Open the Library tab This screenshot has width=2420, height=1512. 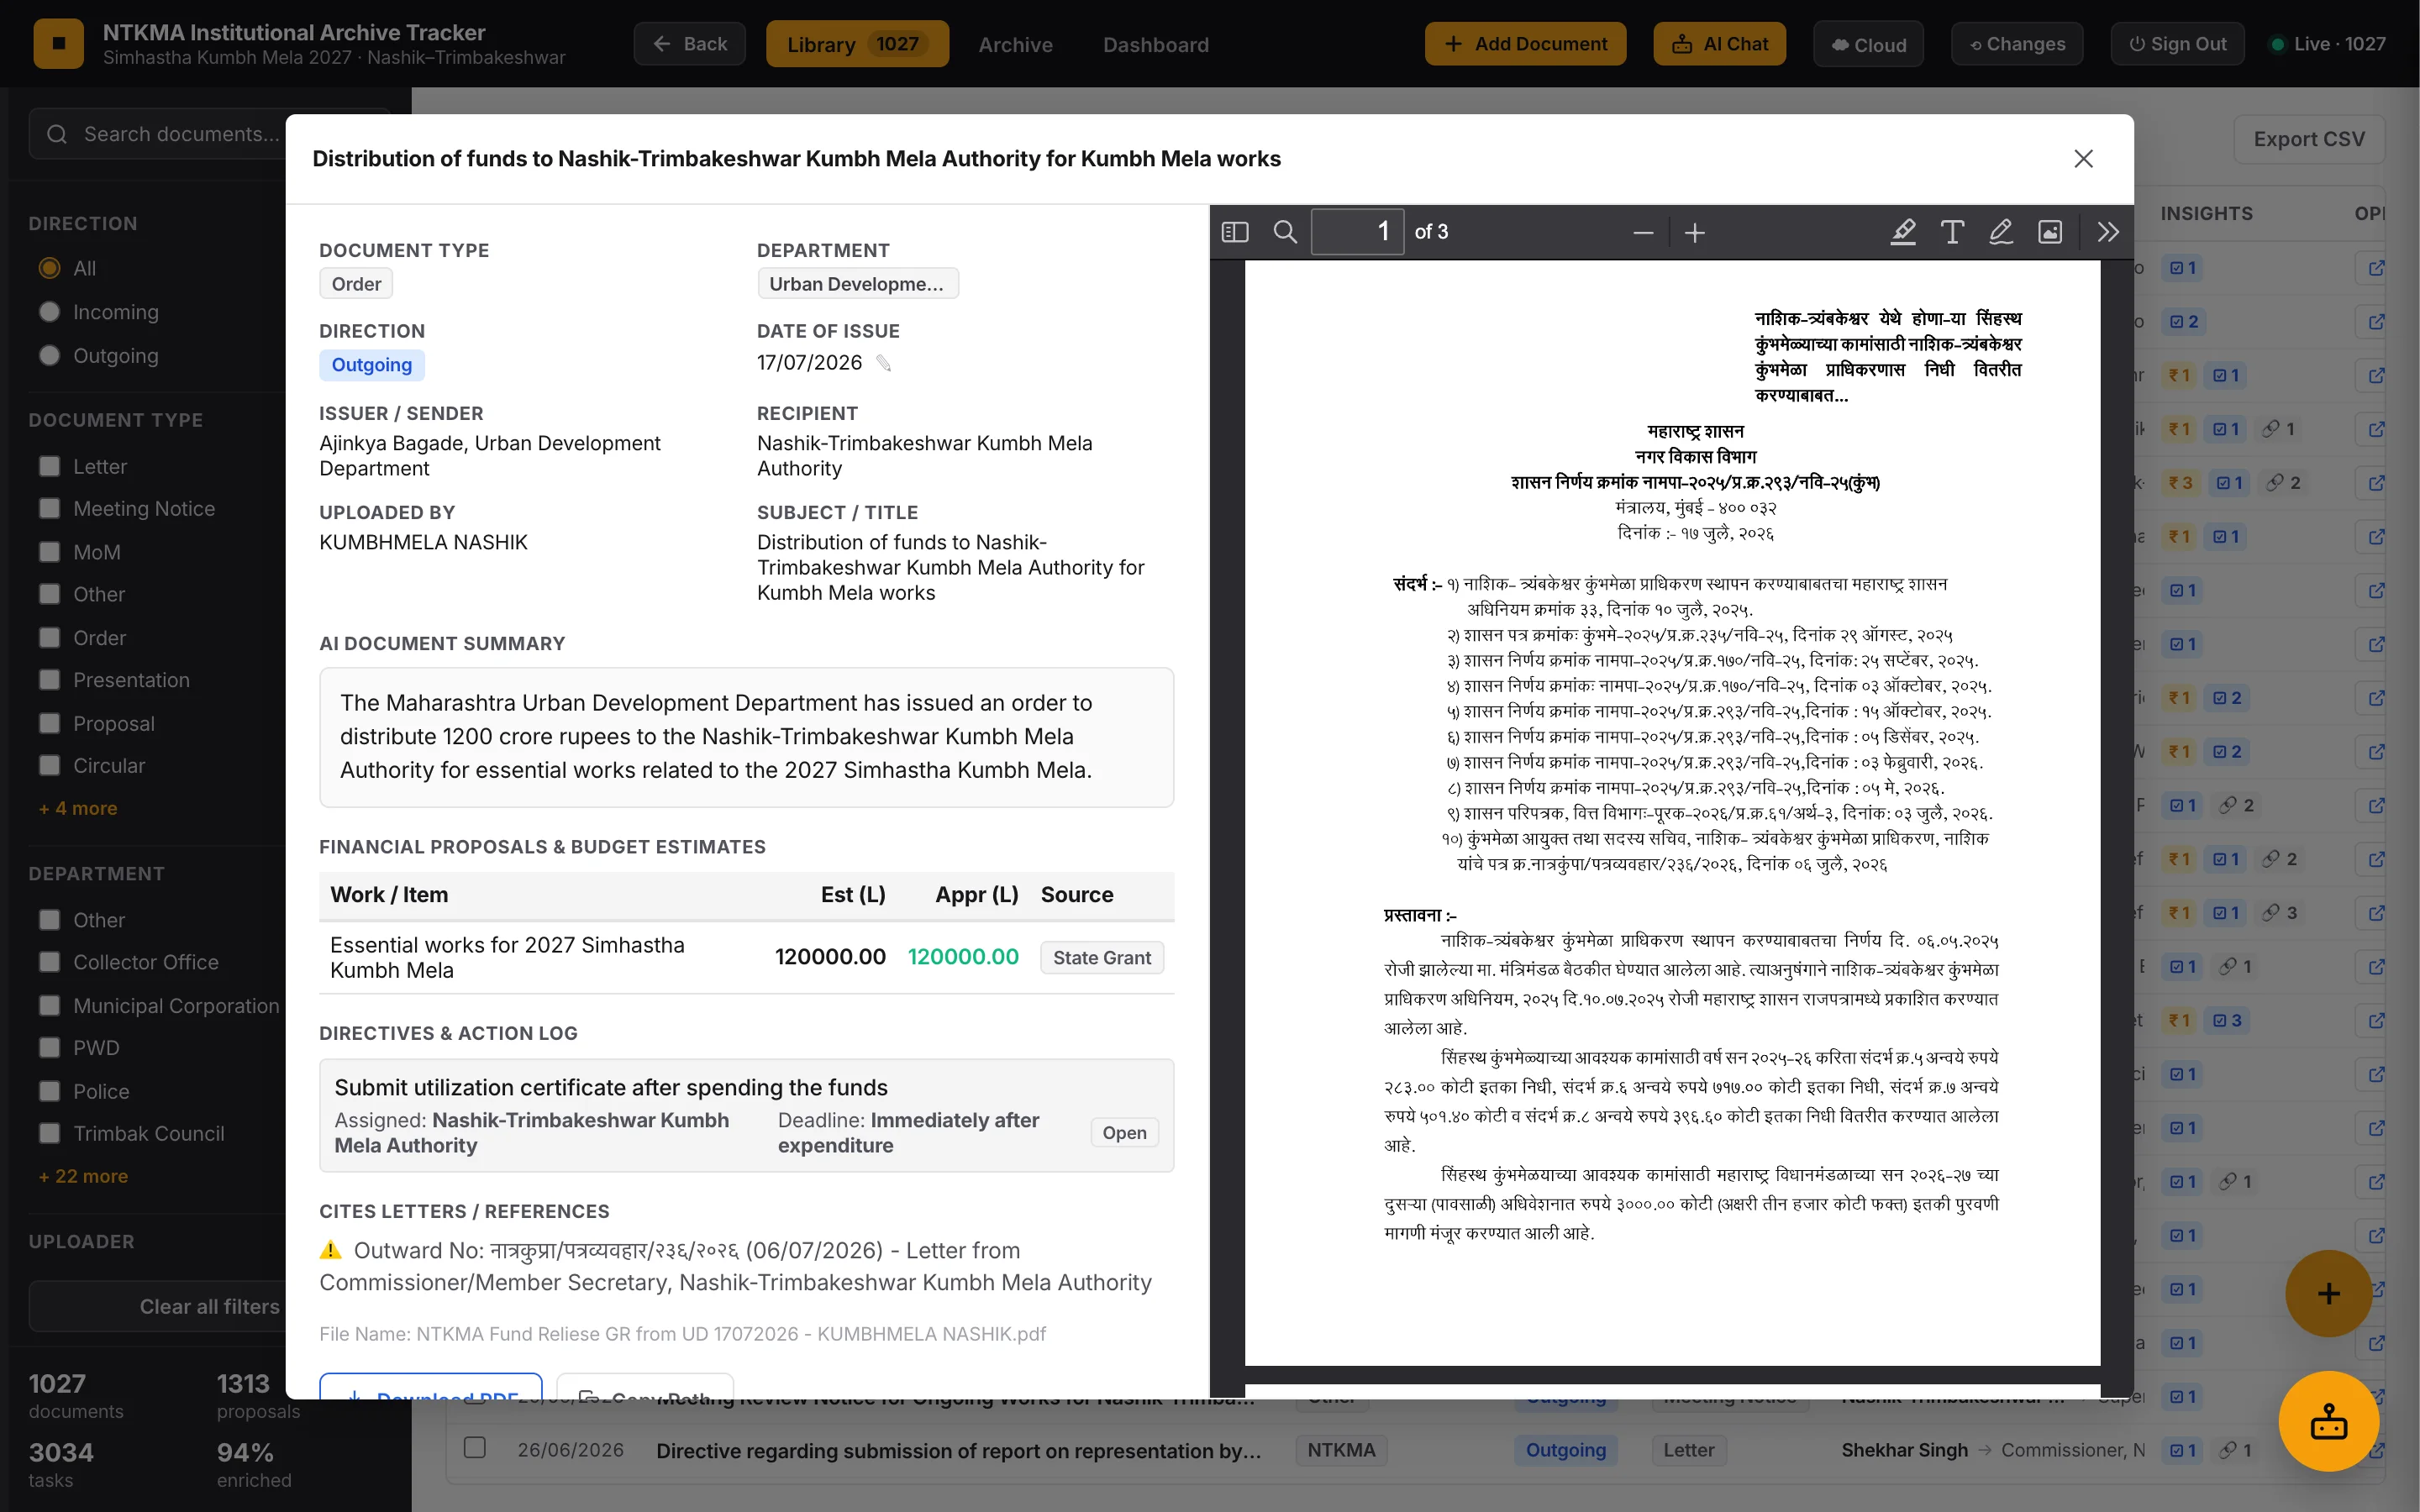(x=857, y=44)
